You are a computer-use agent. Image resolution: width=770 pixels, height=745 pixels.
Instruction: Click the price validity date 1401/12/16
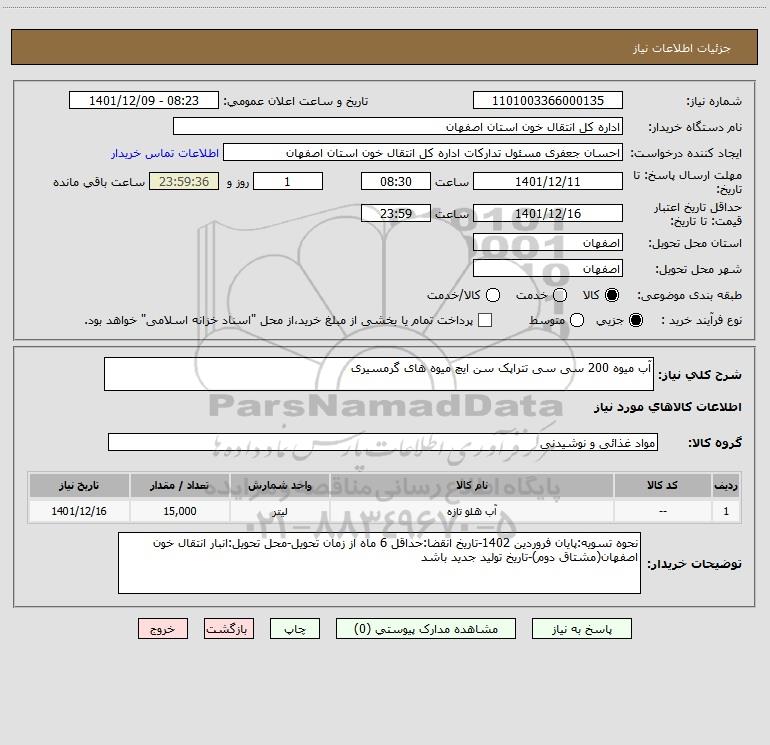548,213
